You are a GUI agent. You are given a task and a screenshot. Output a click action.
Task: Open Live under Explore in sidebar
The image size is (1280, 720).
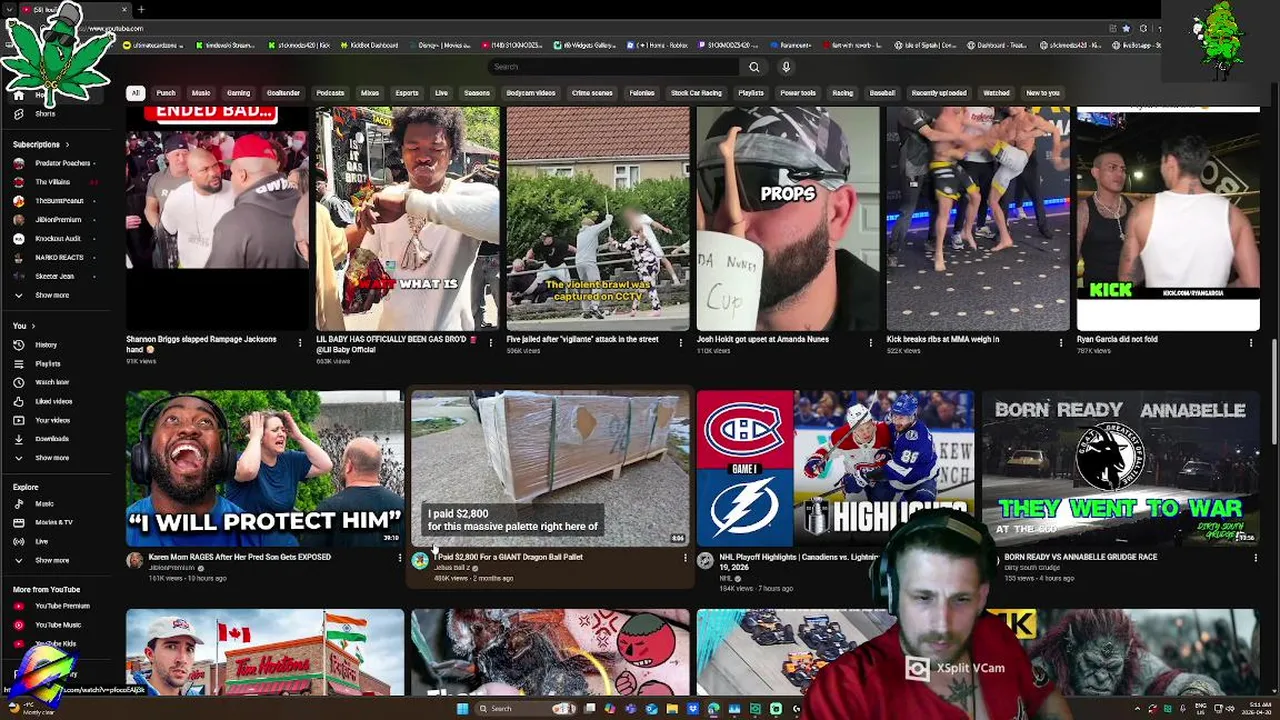[42, 541]
